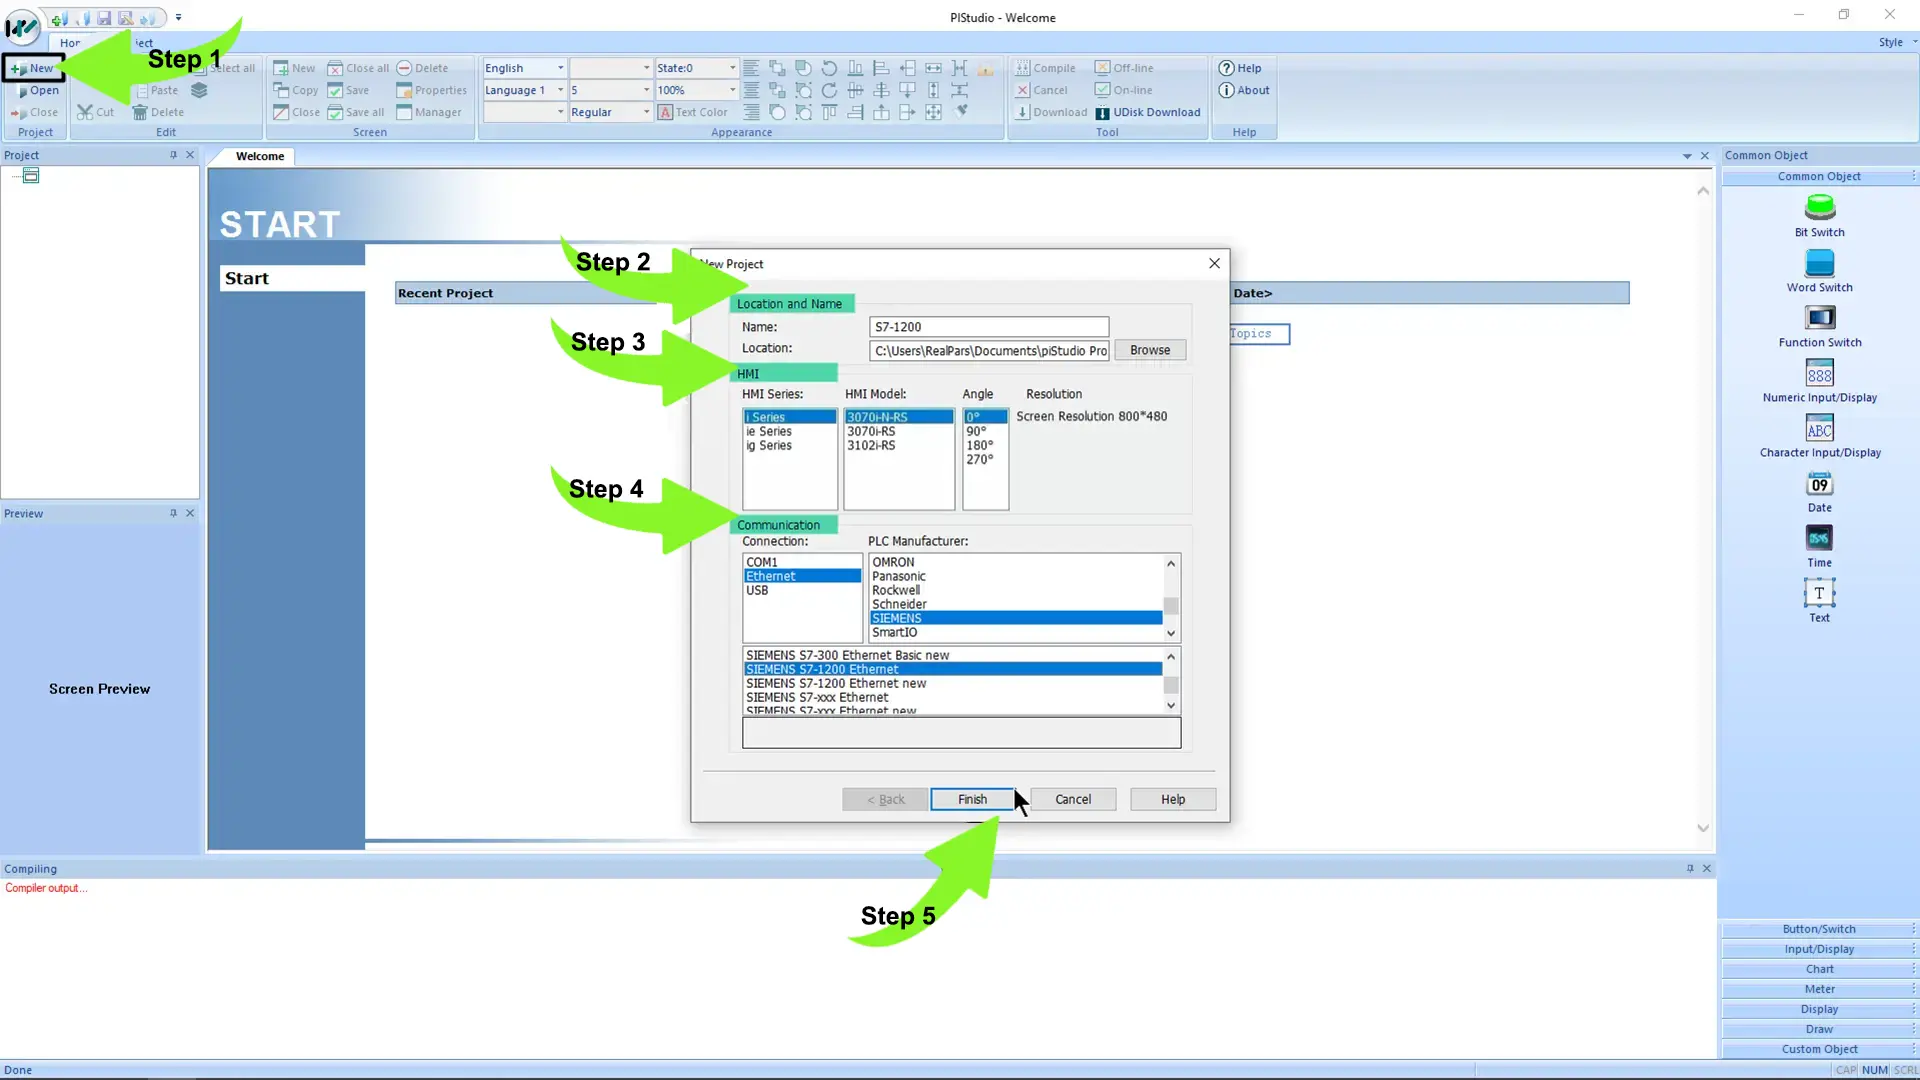Click Text Color tool

point(692,112)
